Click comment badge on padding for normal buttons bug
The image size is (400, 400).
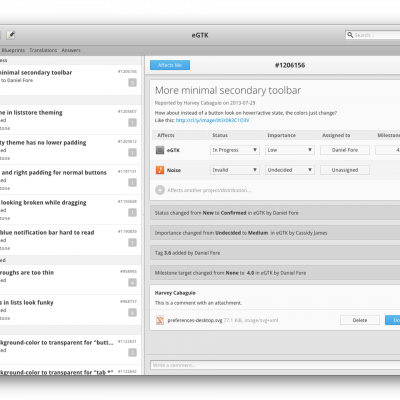point(132,183)
